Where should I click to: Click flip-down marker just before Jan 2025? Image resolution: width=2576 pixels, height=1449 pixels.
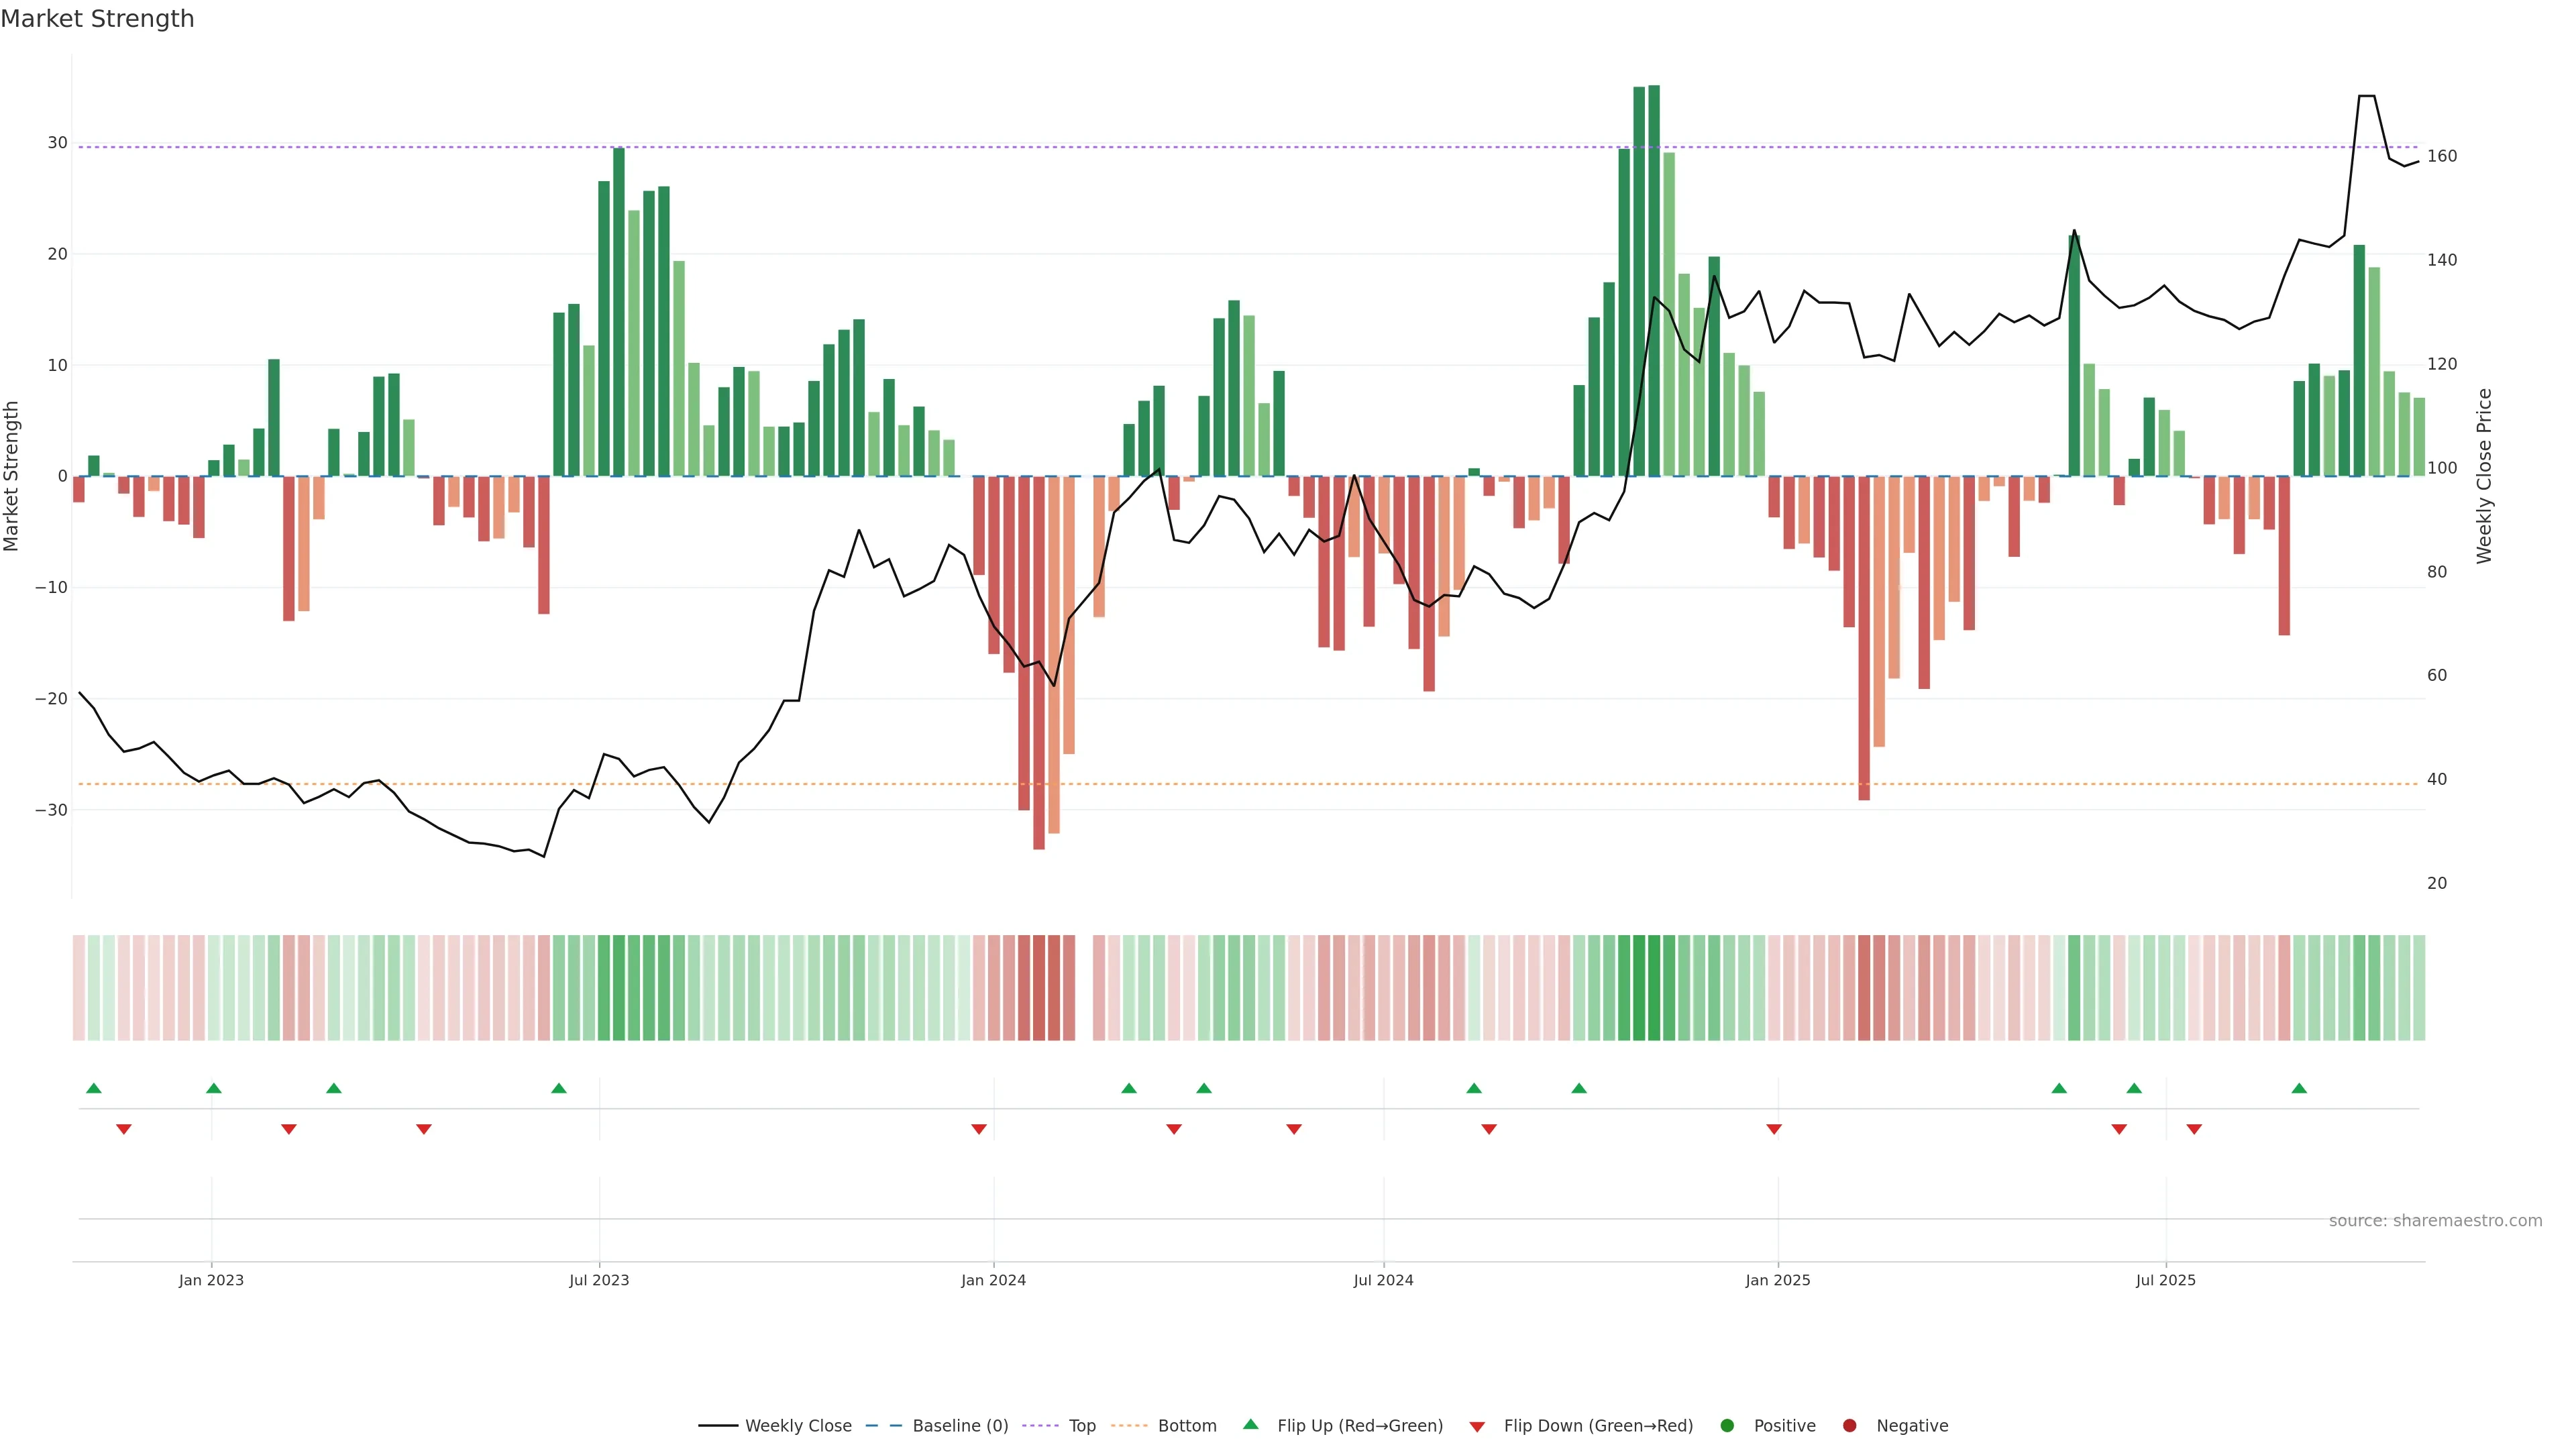click(1774, 1129)
